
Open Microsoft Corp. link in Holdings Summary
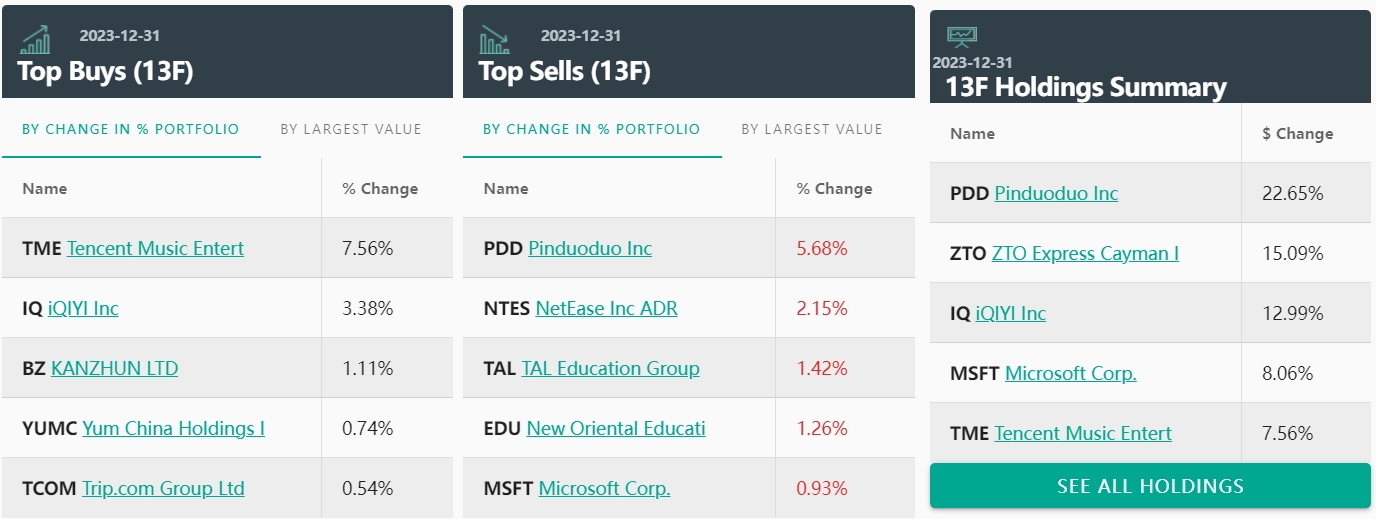pyautogui.click(x=1070, y=373)
